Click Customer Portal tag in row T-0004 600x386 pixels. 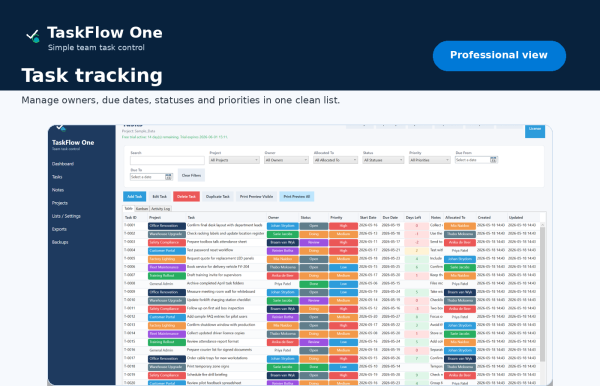tap(167, 251)
